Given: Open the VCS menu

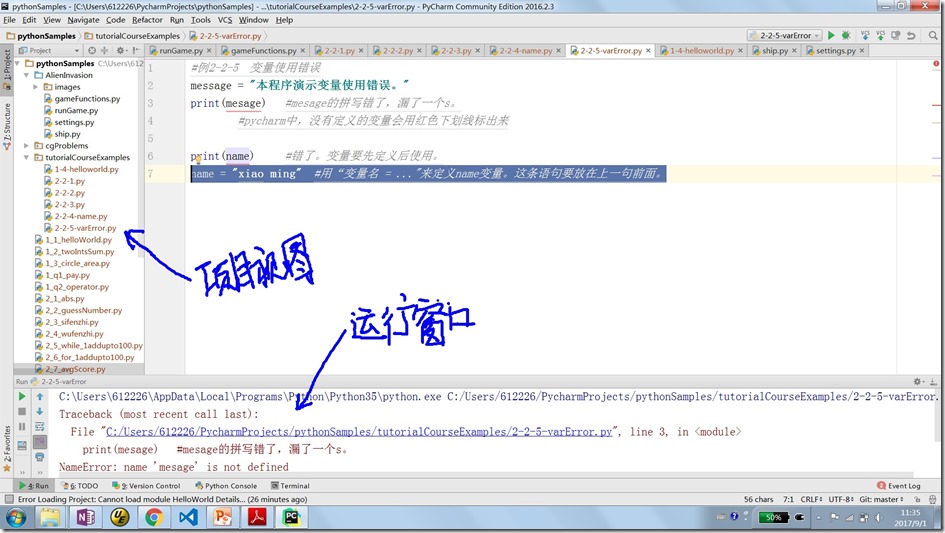Looking at the screenshot, I should pyautogui.click(x=225, y=20).
